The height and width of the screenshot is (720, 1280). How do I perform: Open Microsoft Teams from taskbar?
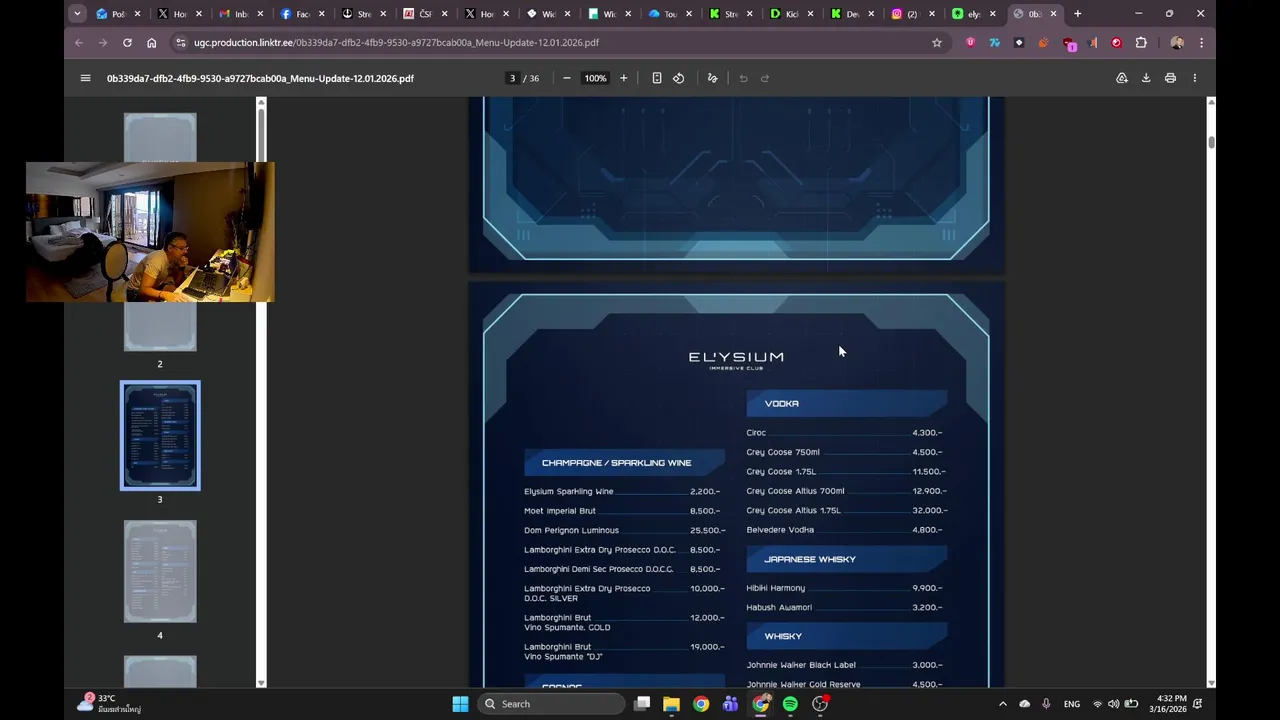(731, 704)
